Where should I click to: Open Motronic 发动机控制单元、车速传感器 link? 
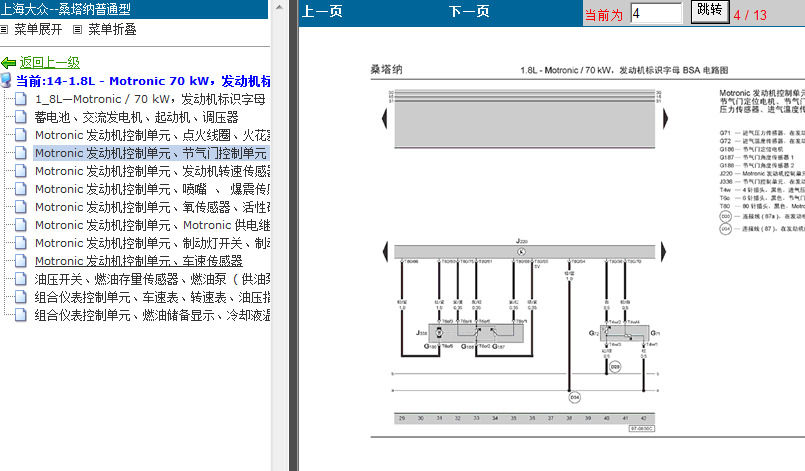(x=139, y=261)
